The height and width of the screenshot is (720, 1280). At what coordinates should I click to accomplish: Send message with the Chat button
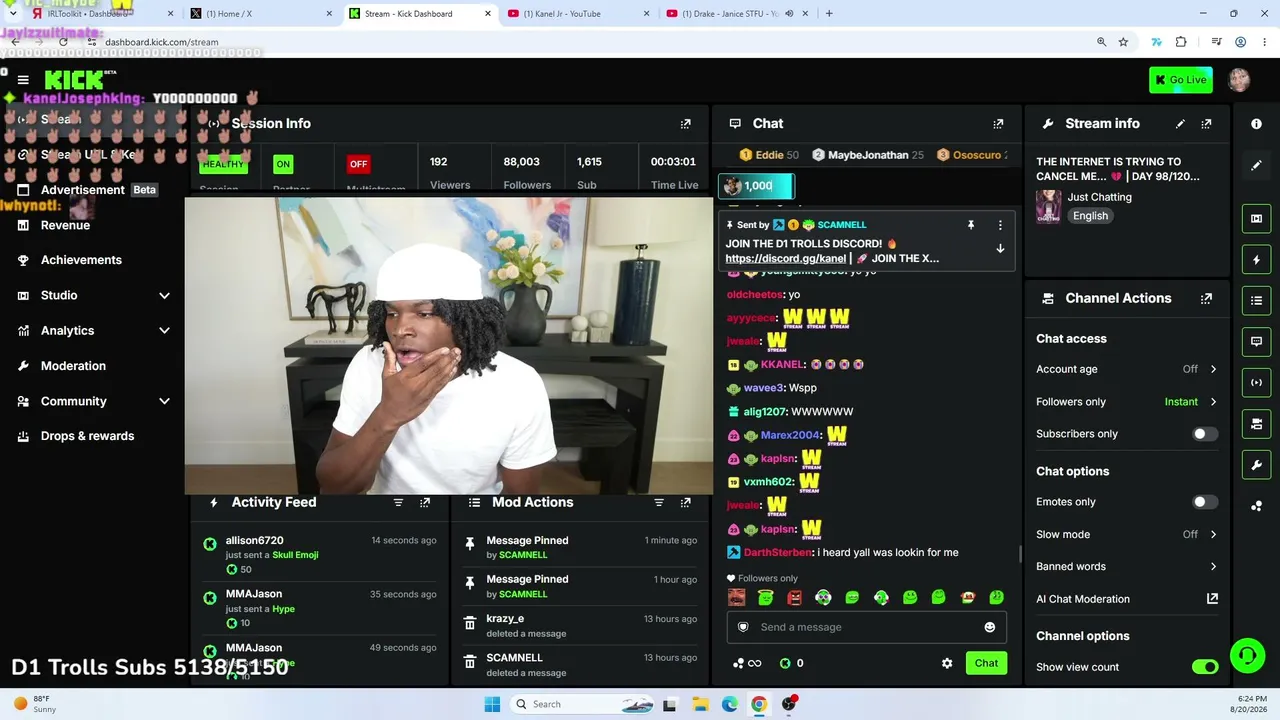coord(986,663)
